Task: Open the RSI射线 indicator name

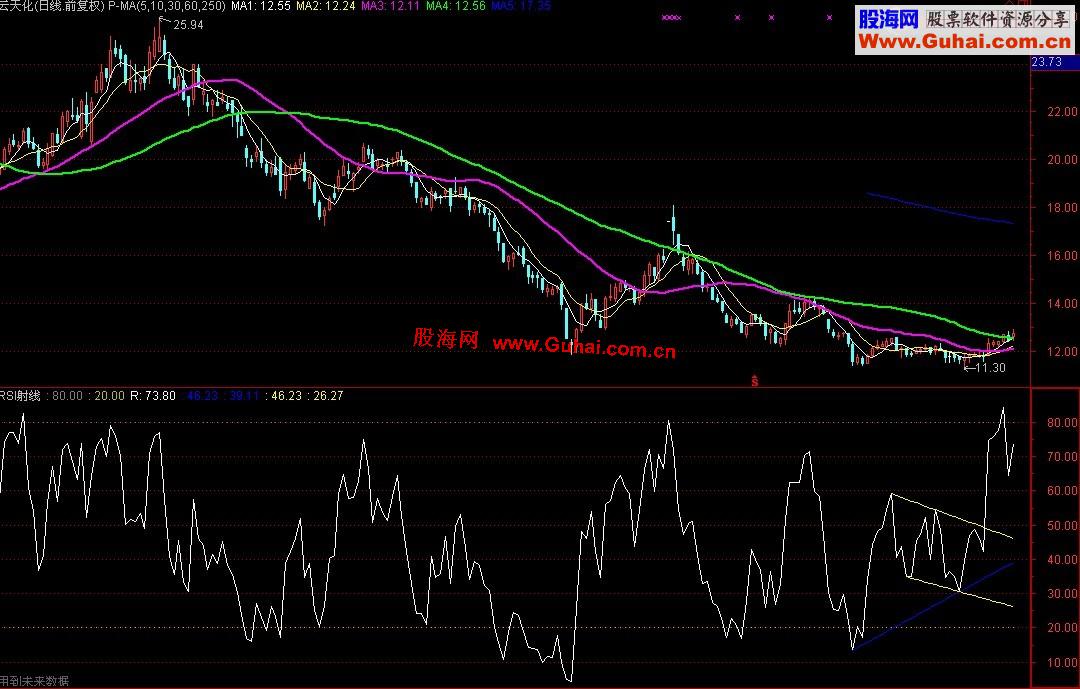Action: tap(20, 395)
